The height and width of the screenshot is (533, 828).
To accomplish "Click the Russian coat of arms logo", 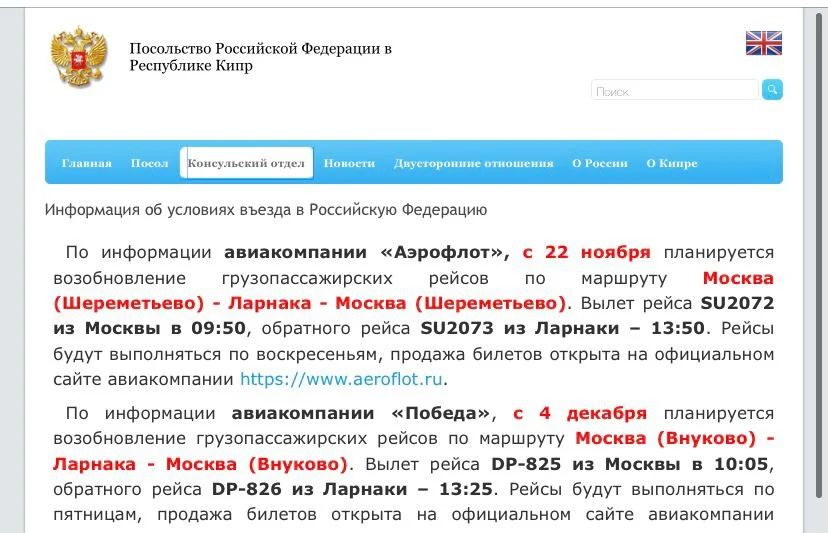I will [x=78, y=57].
